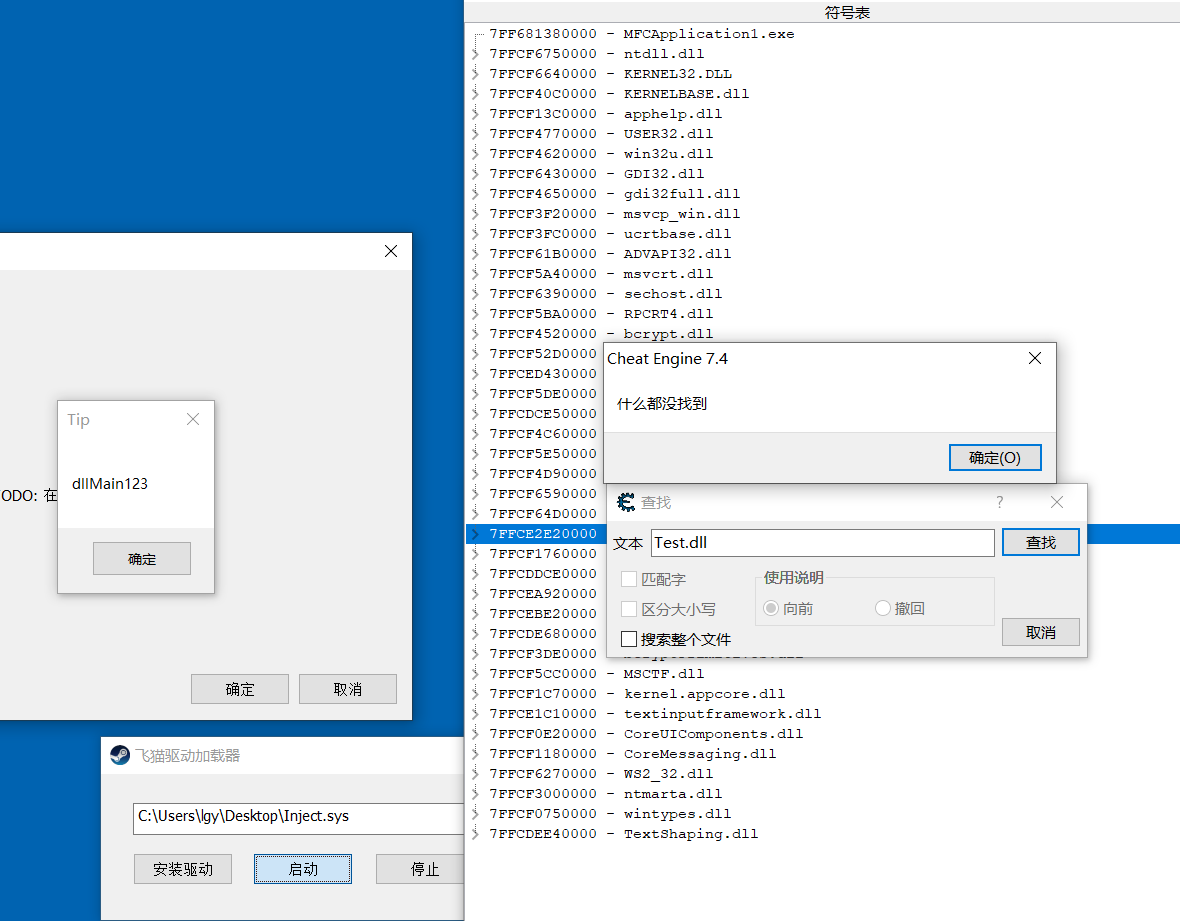Screen dimensions: 1180x921
Task: Close the MFC dialog behind the Tip box
Action: (x=391, y=251)
